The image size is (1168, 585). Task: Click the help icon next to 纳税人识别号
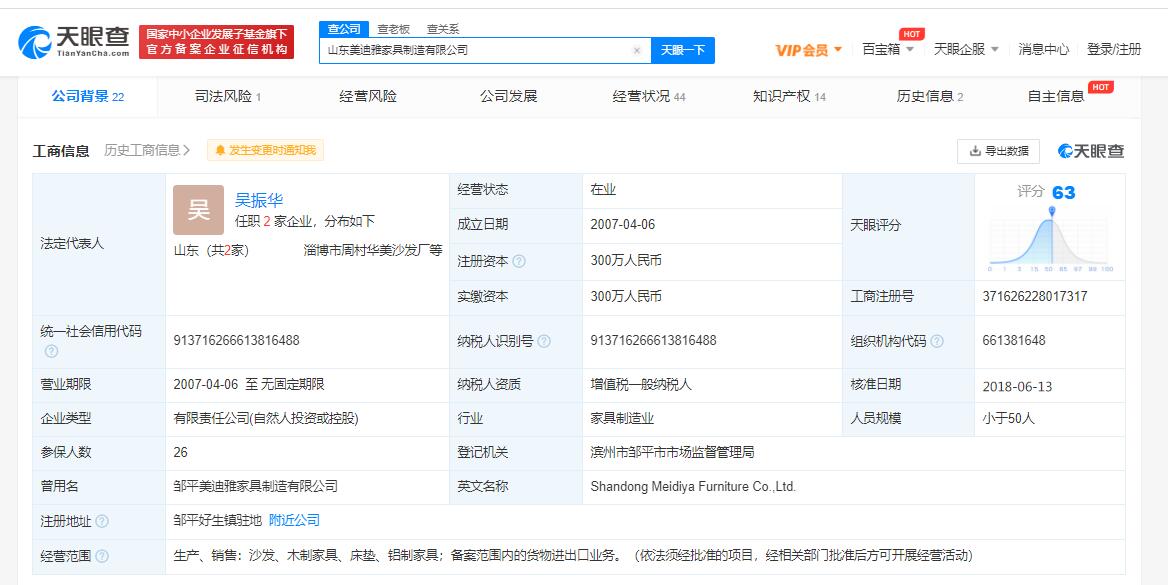(544, 341)
